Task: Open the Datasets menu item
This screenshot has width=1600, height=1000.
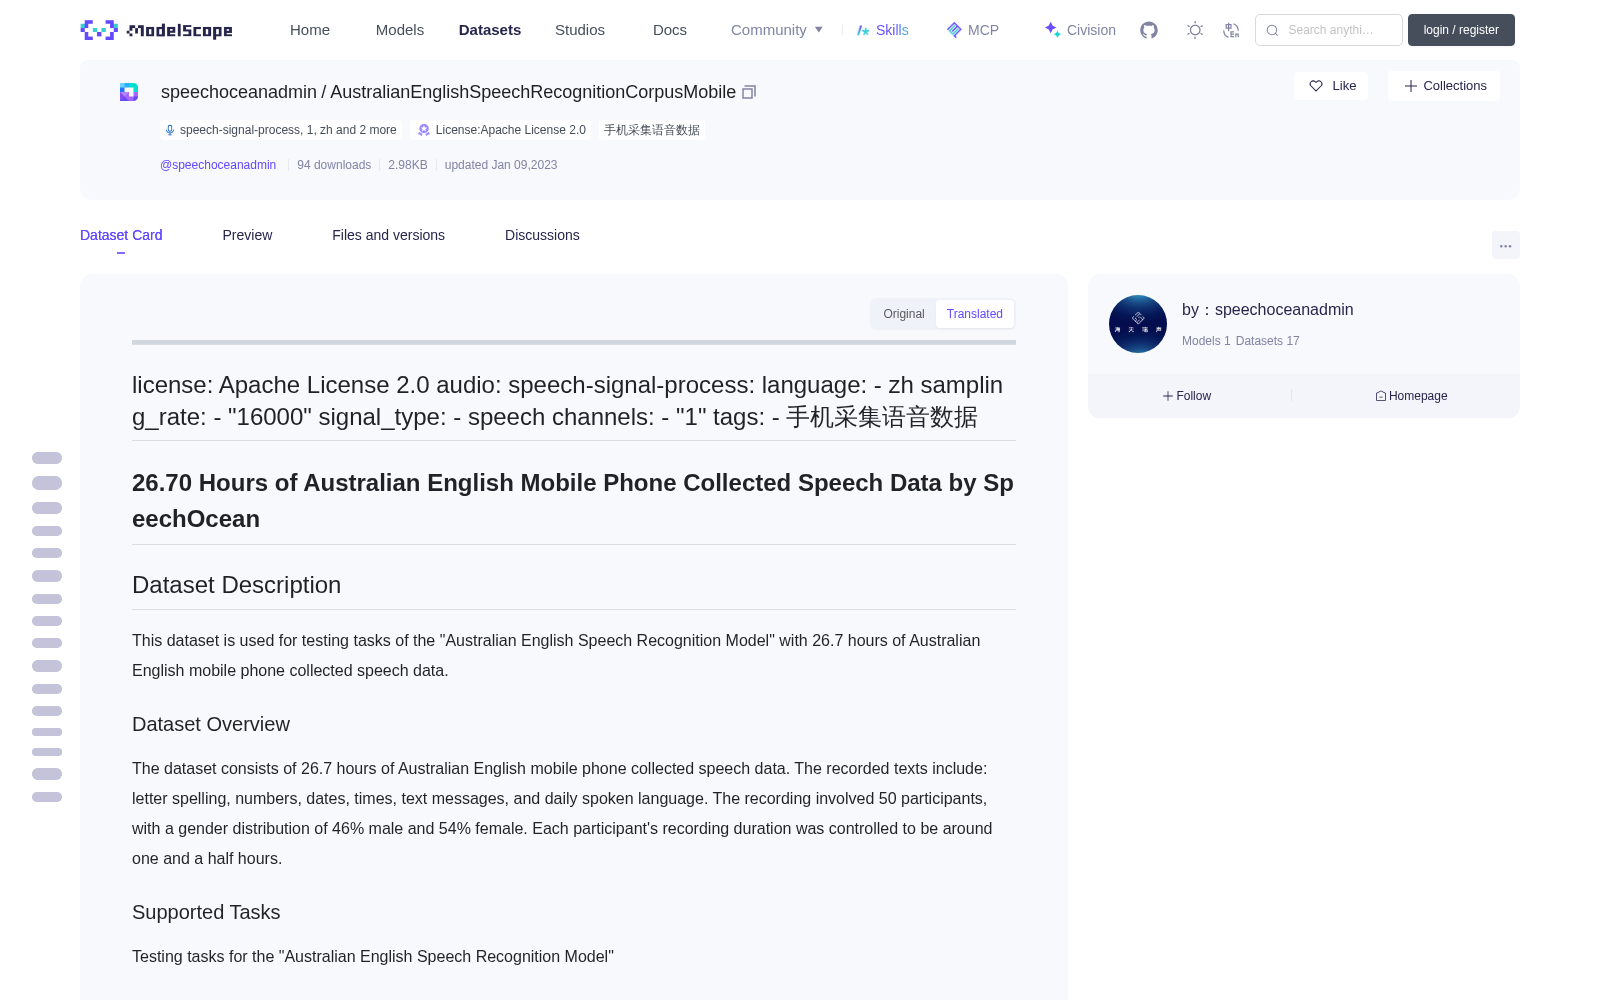Action: tap(490, 30)
